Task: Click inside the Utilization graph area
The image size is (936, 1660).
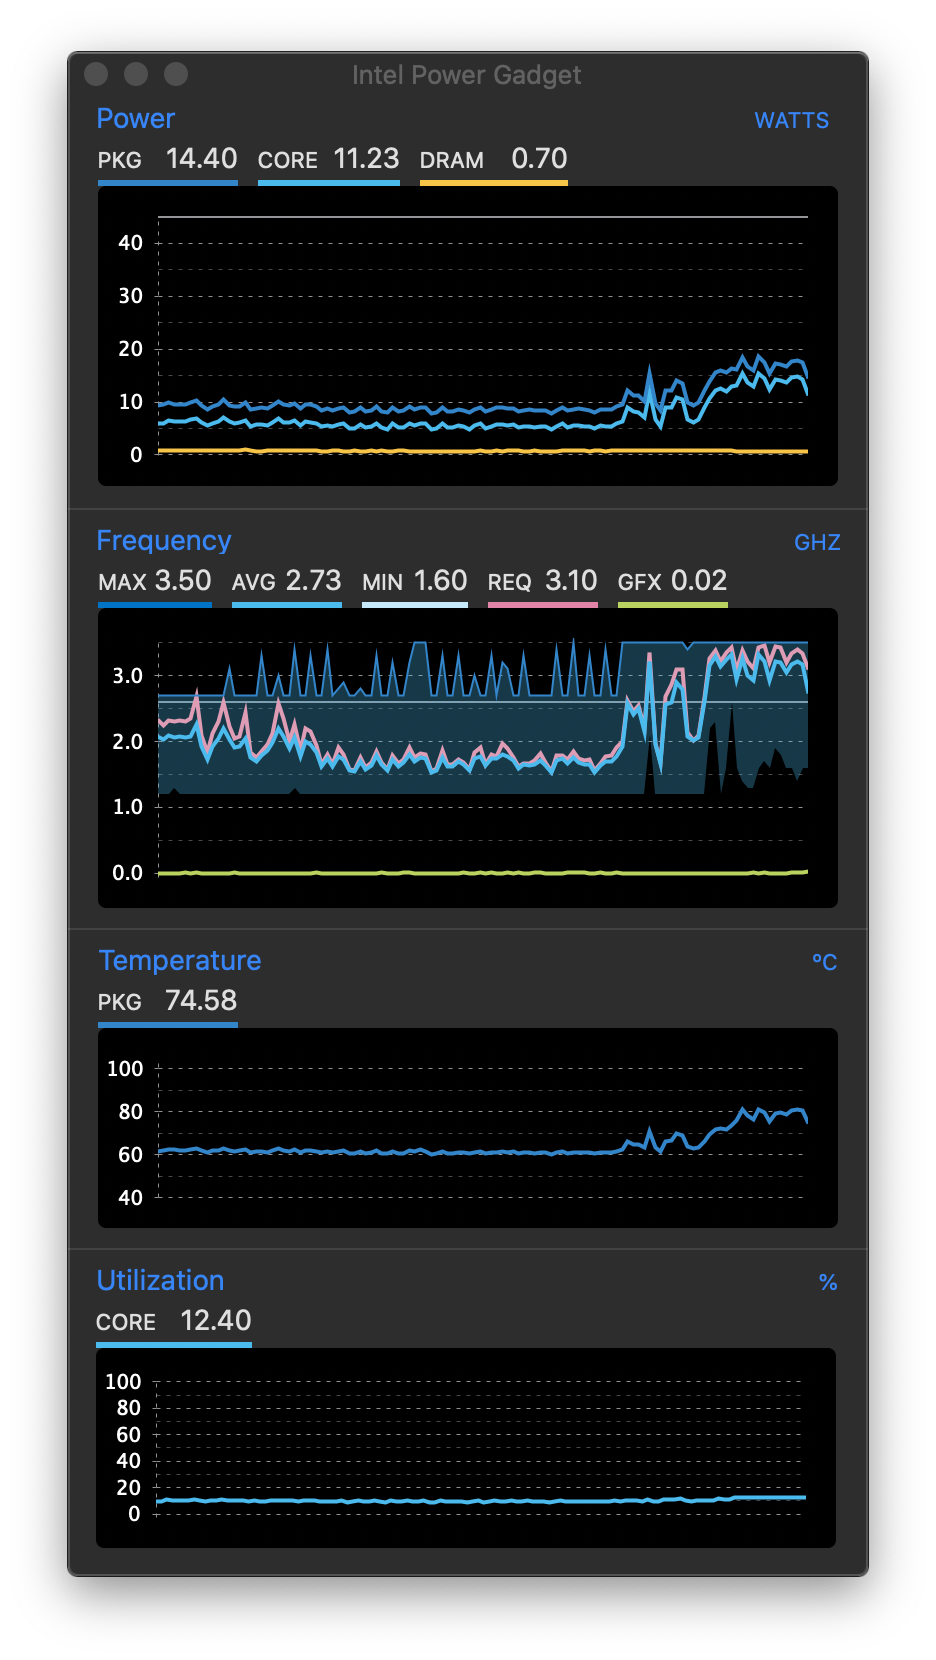Action: click(466, 1448)
